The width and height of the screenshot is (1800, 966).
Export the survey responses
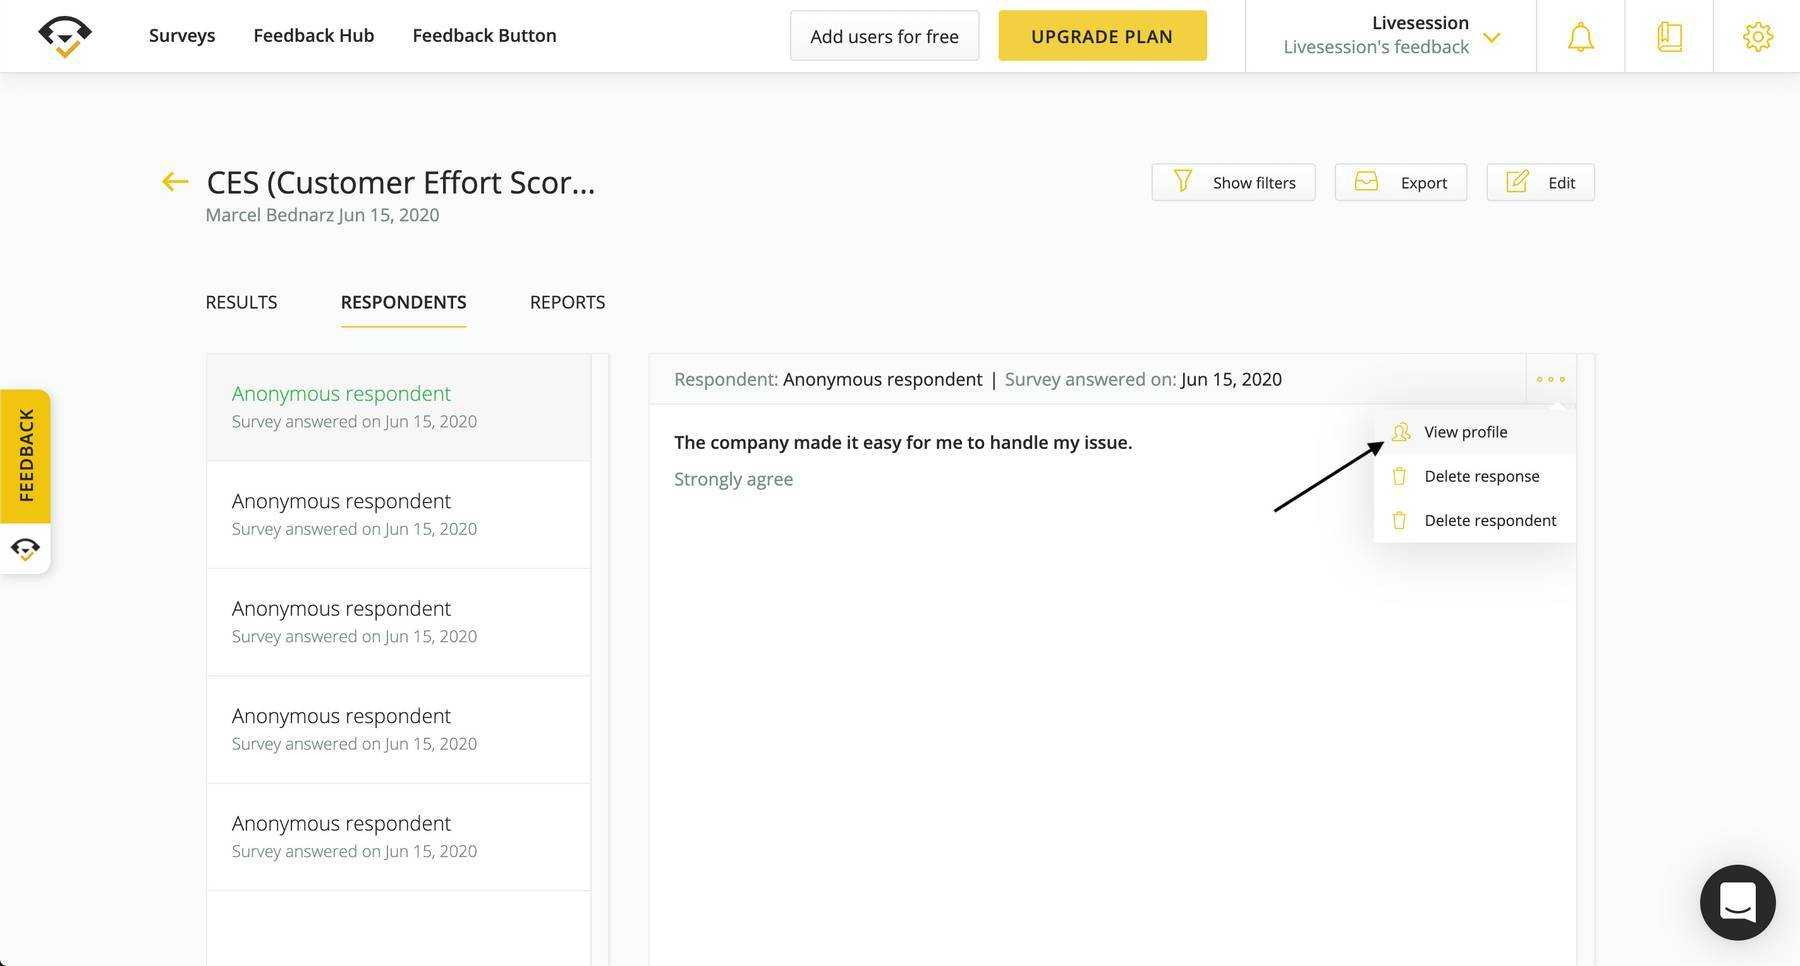(1400, 182)
